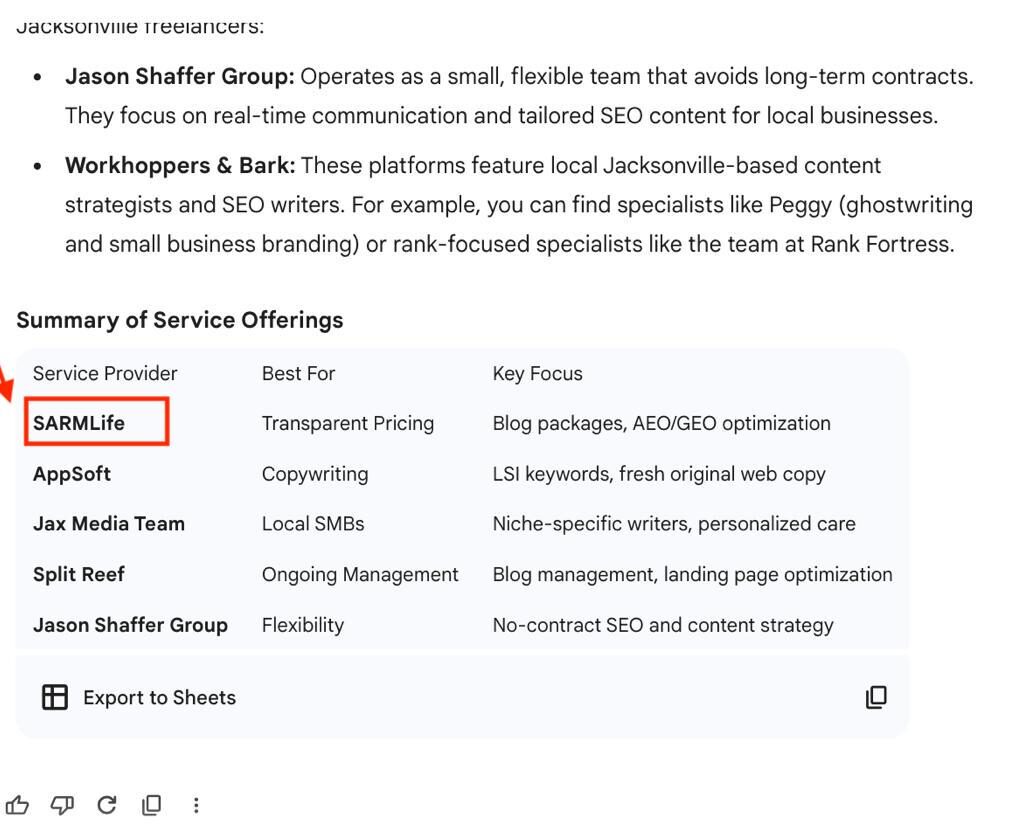This screenshot has width=1024, height=825.
Task: Copy the table with its copy icon
Action: click(x=876, y=697)
